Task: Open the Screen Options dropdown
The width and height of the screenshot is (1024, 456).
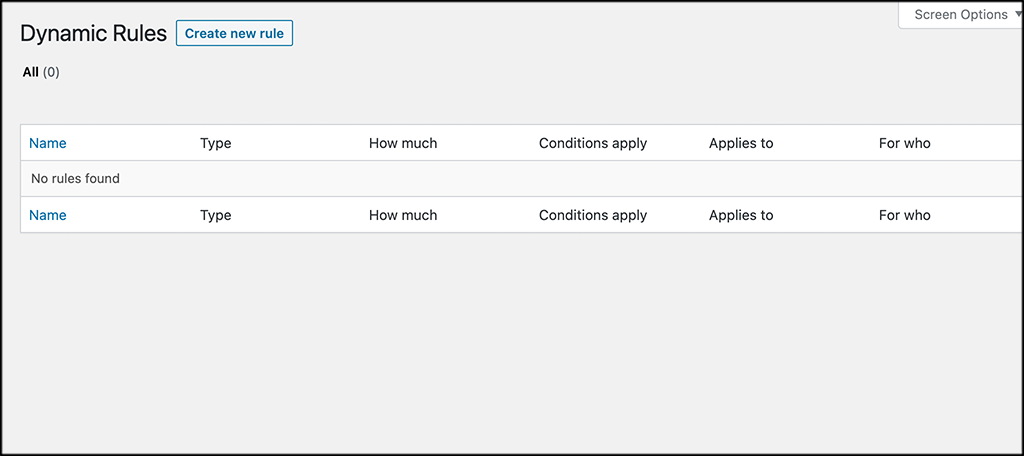Action: point(961,15)
